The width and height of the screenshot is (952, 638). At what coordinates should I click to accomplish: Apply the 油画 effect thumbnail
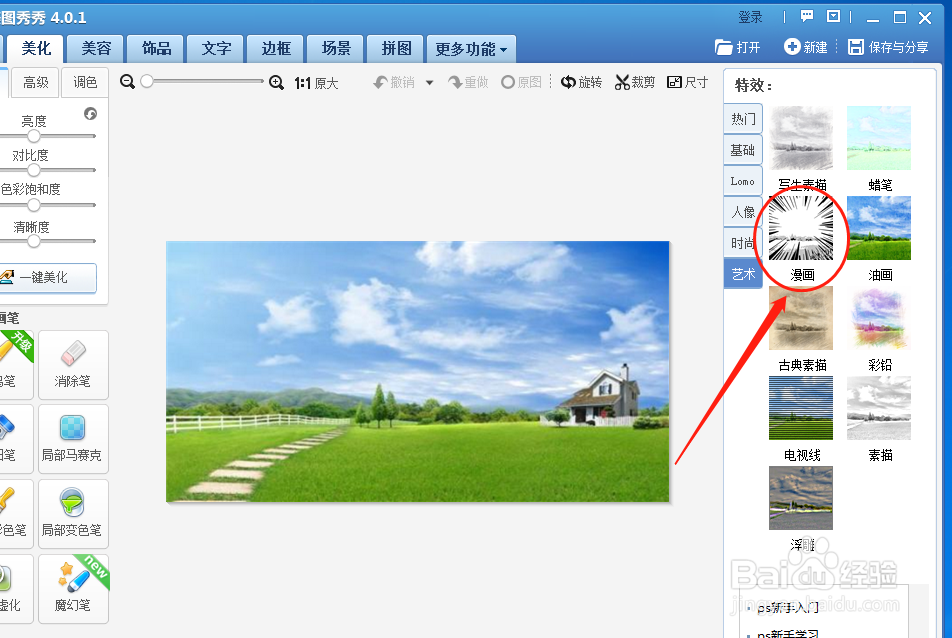(879, 228)
